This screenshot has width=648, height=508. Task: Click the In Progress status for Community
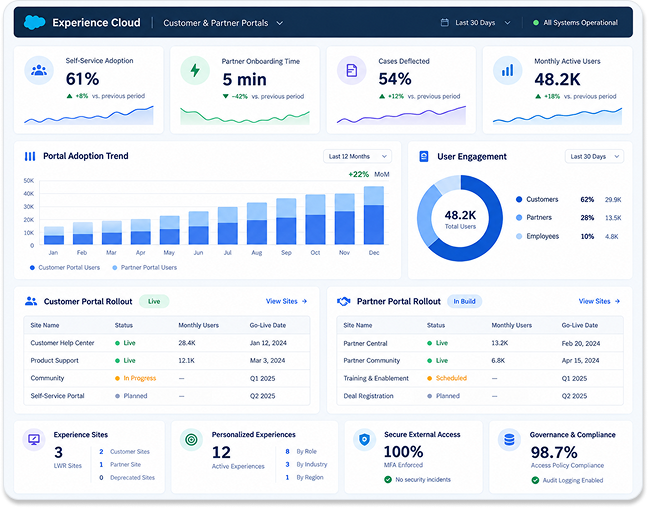pyautogui.click(x=136, y=378)
